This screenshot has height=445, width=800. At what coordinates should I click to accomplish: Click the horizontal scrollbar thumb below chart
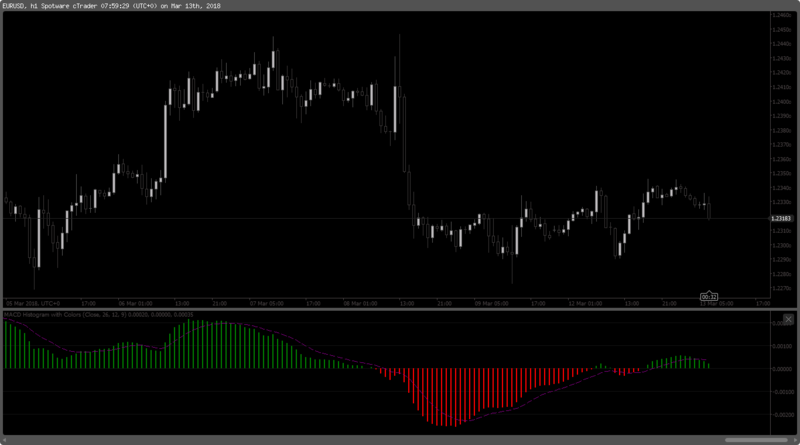pos(756,440)
